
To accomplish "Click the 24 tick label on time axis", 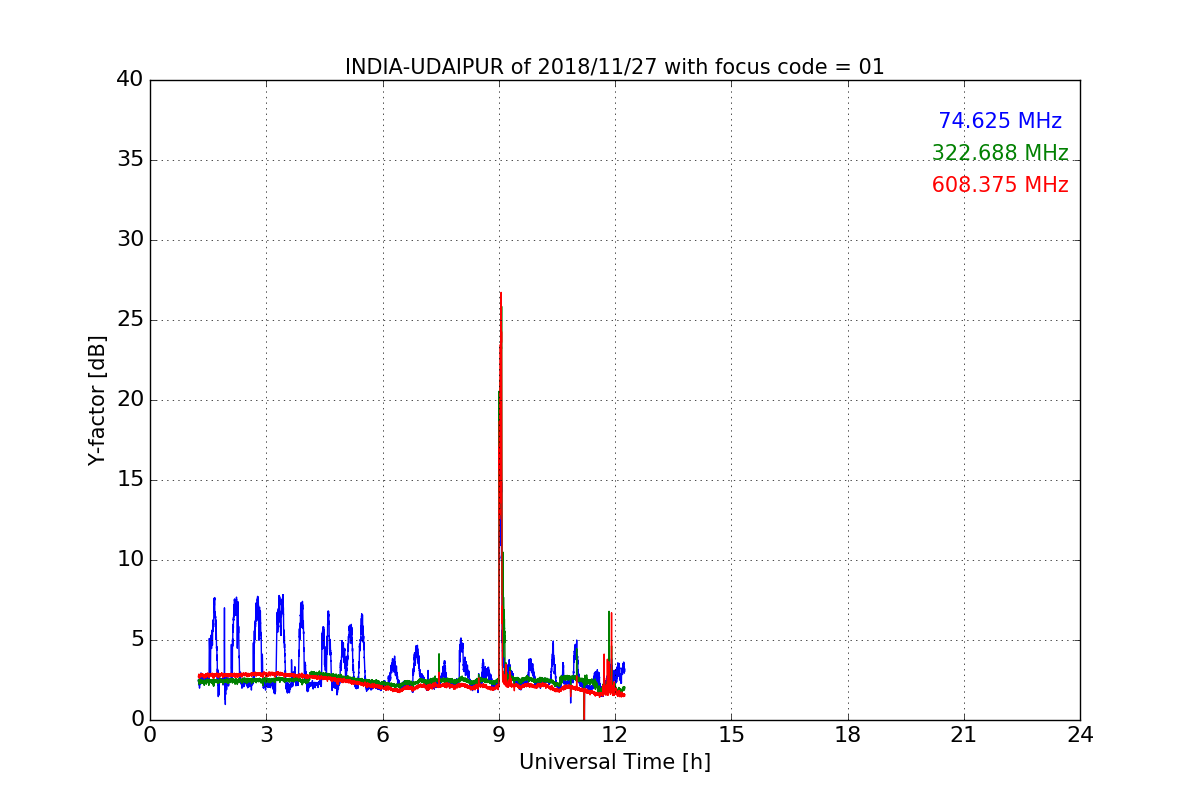I will click(x=1080, y=735).
